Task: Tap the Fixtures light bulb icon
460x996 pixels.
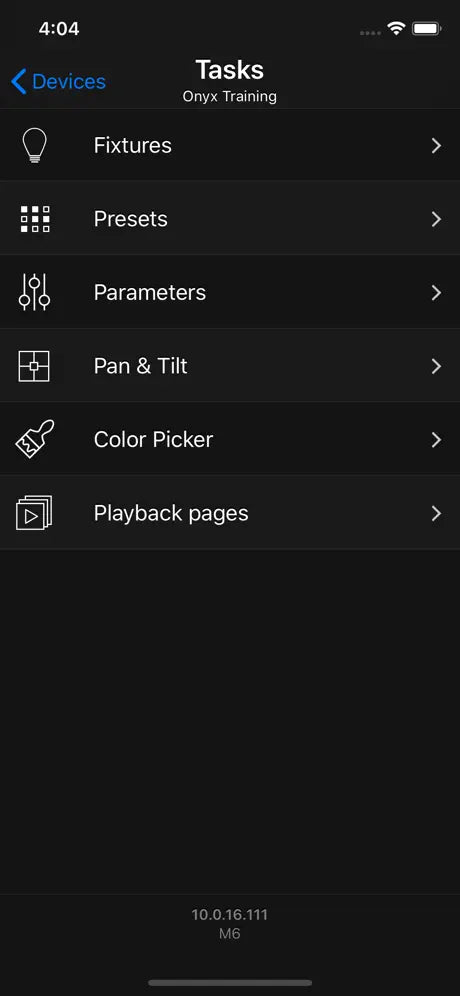Action: coord(34,145)
